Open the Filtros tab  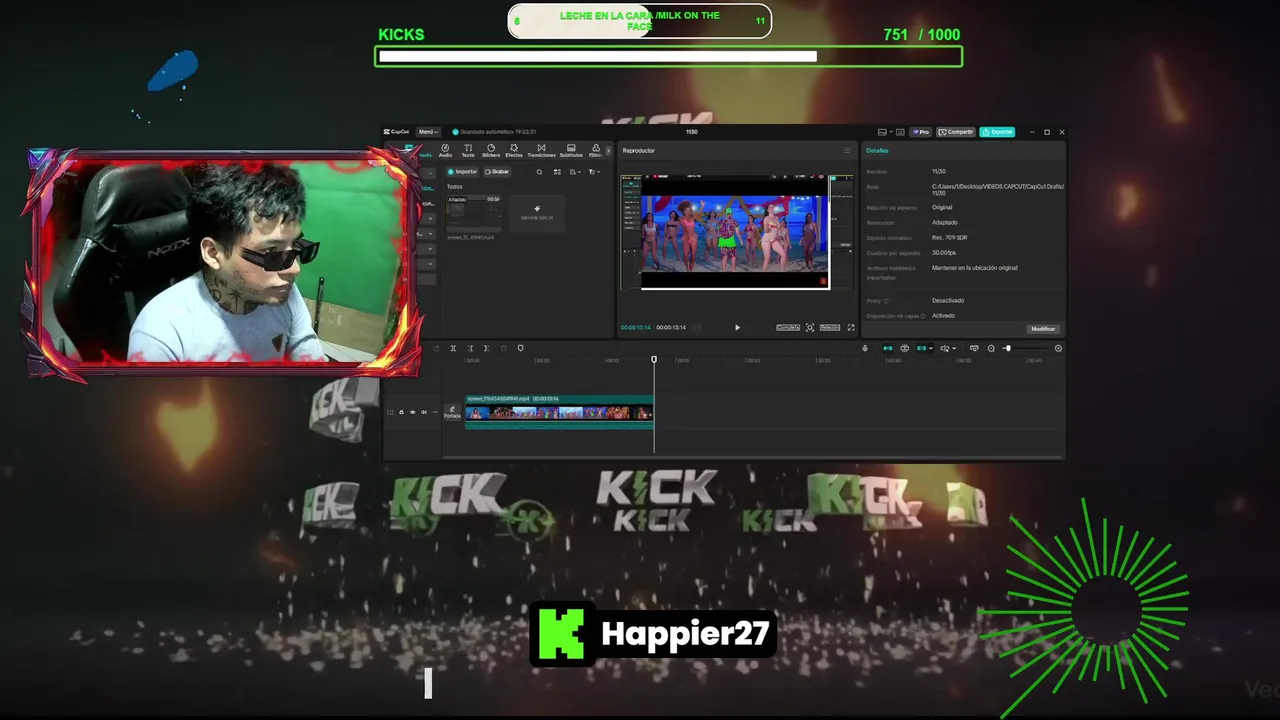(595, 151)
